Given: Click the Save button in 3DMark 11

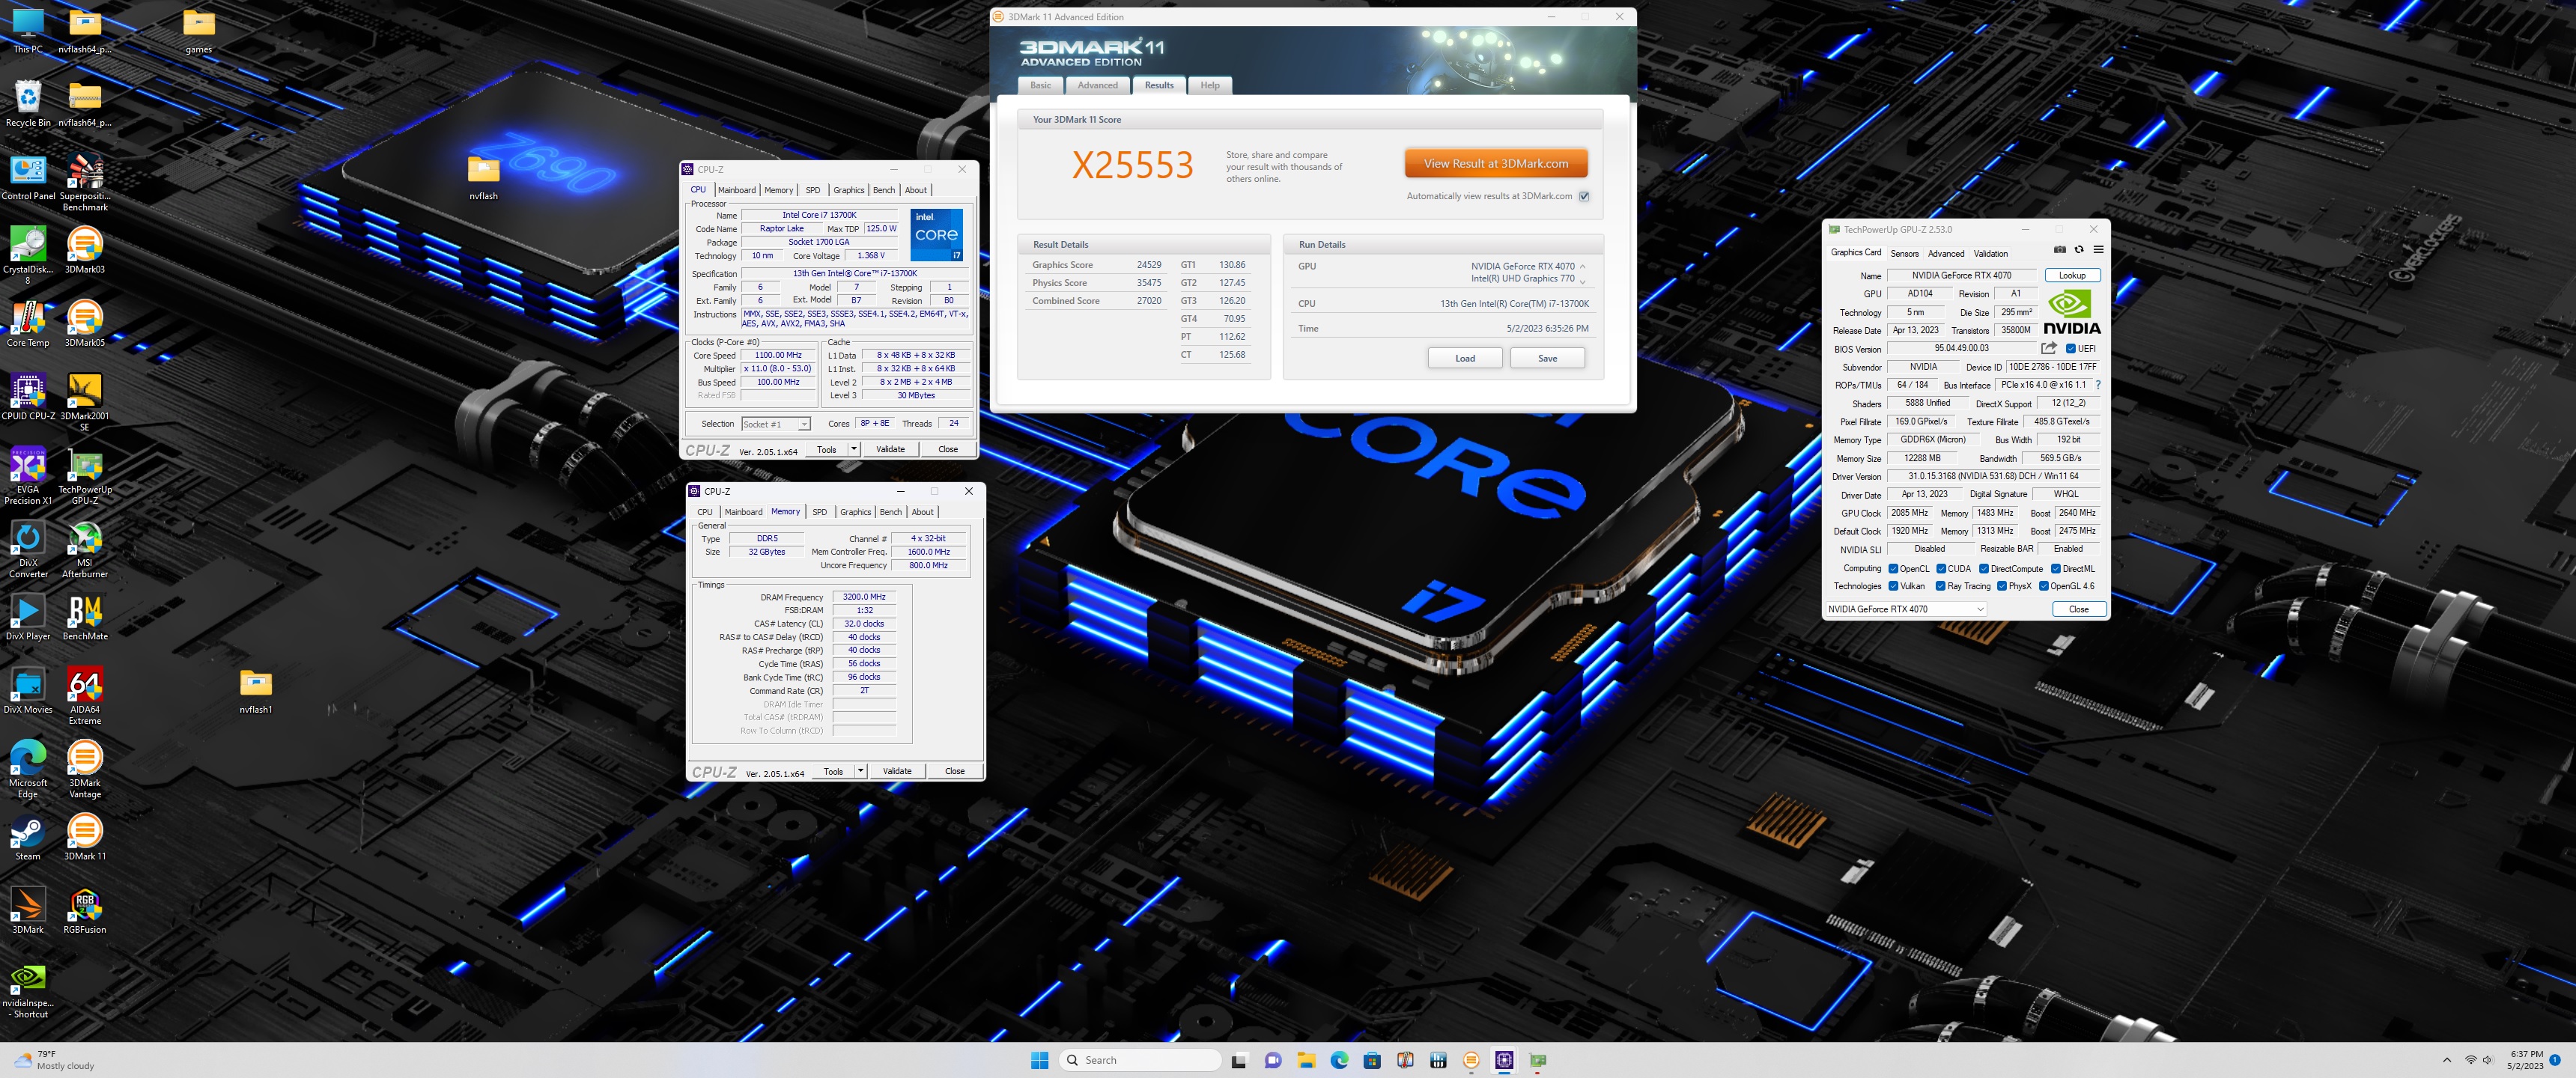Looking at the screenshot, I should click(1546, 358).
